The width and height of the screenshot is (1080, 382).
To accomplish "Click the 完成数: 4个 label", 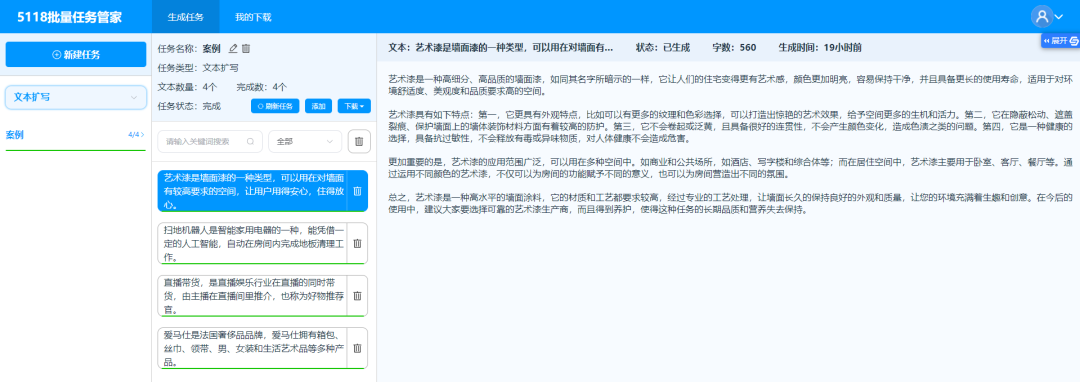I will [x=262, y=87].
